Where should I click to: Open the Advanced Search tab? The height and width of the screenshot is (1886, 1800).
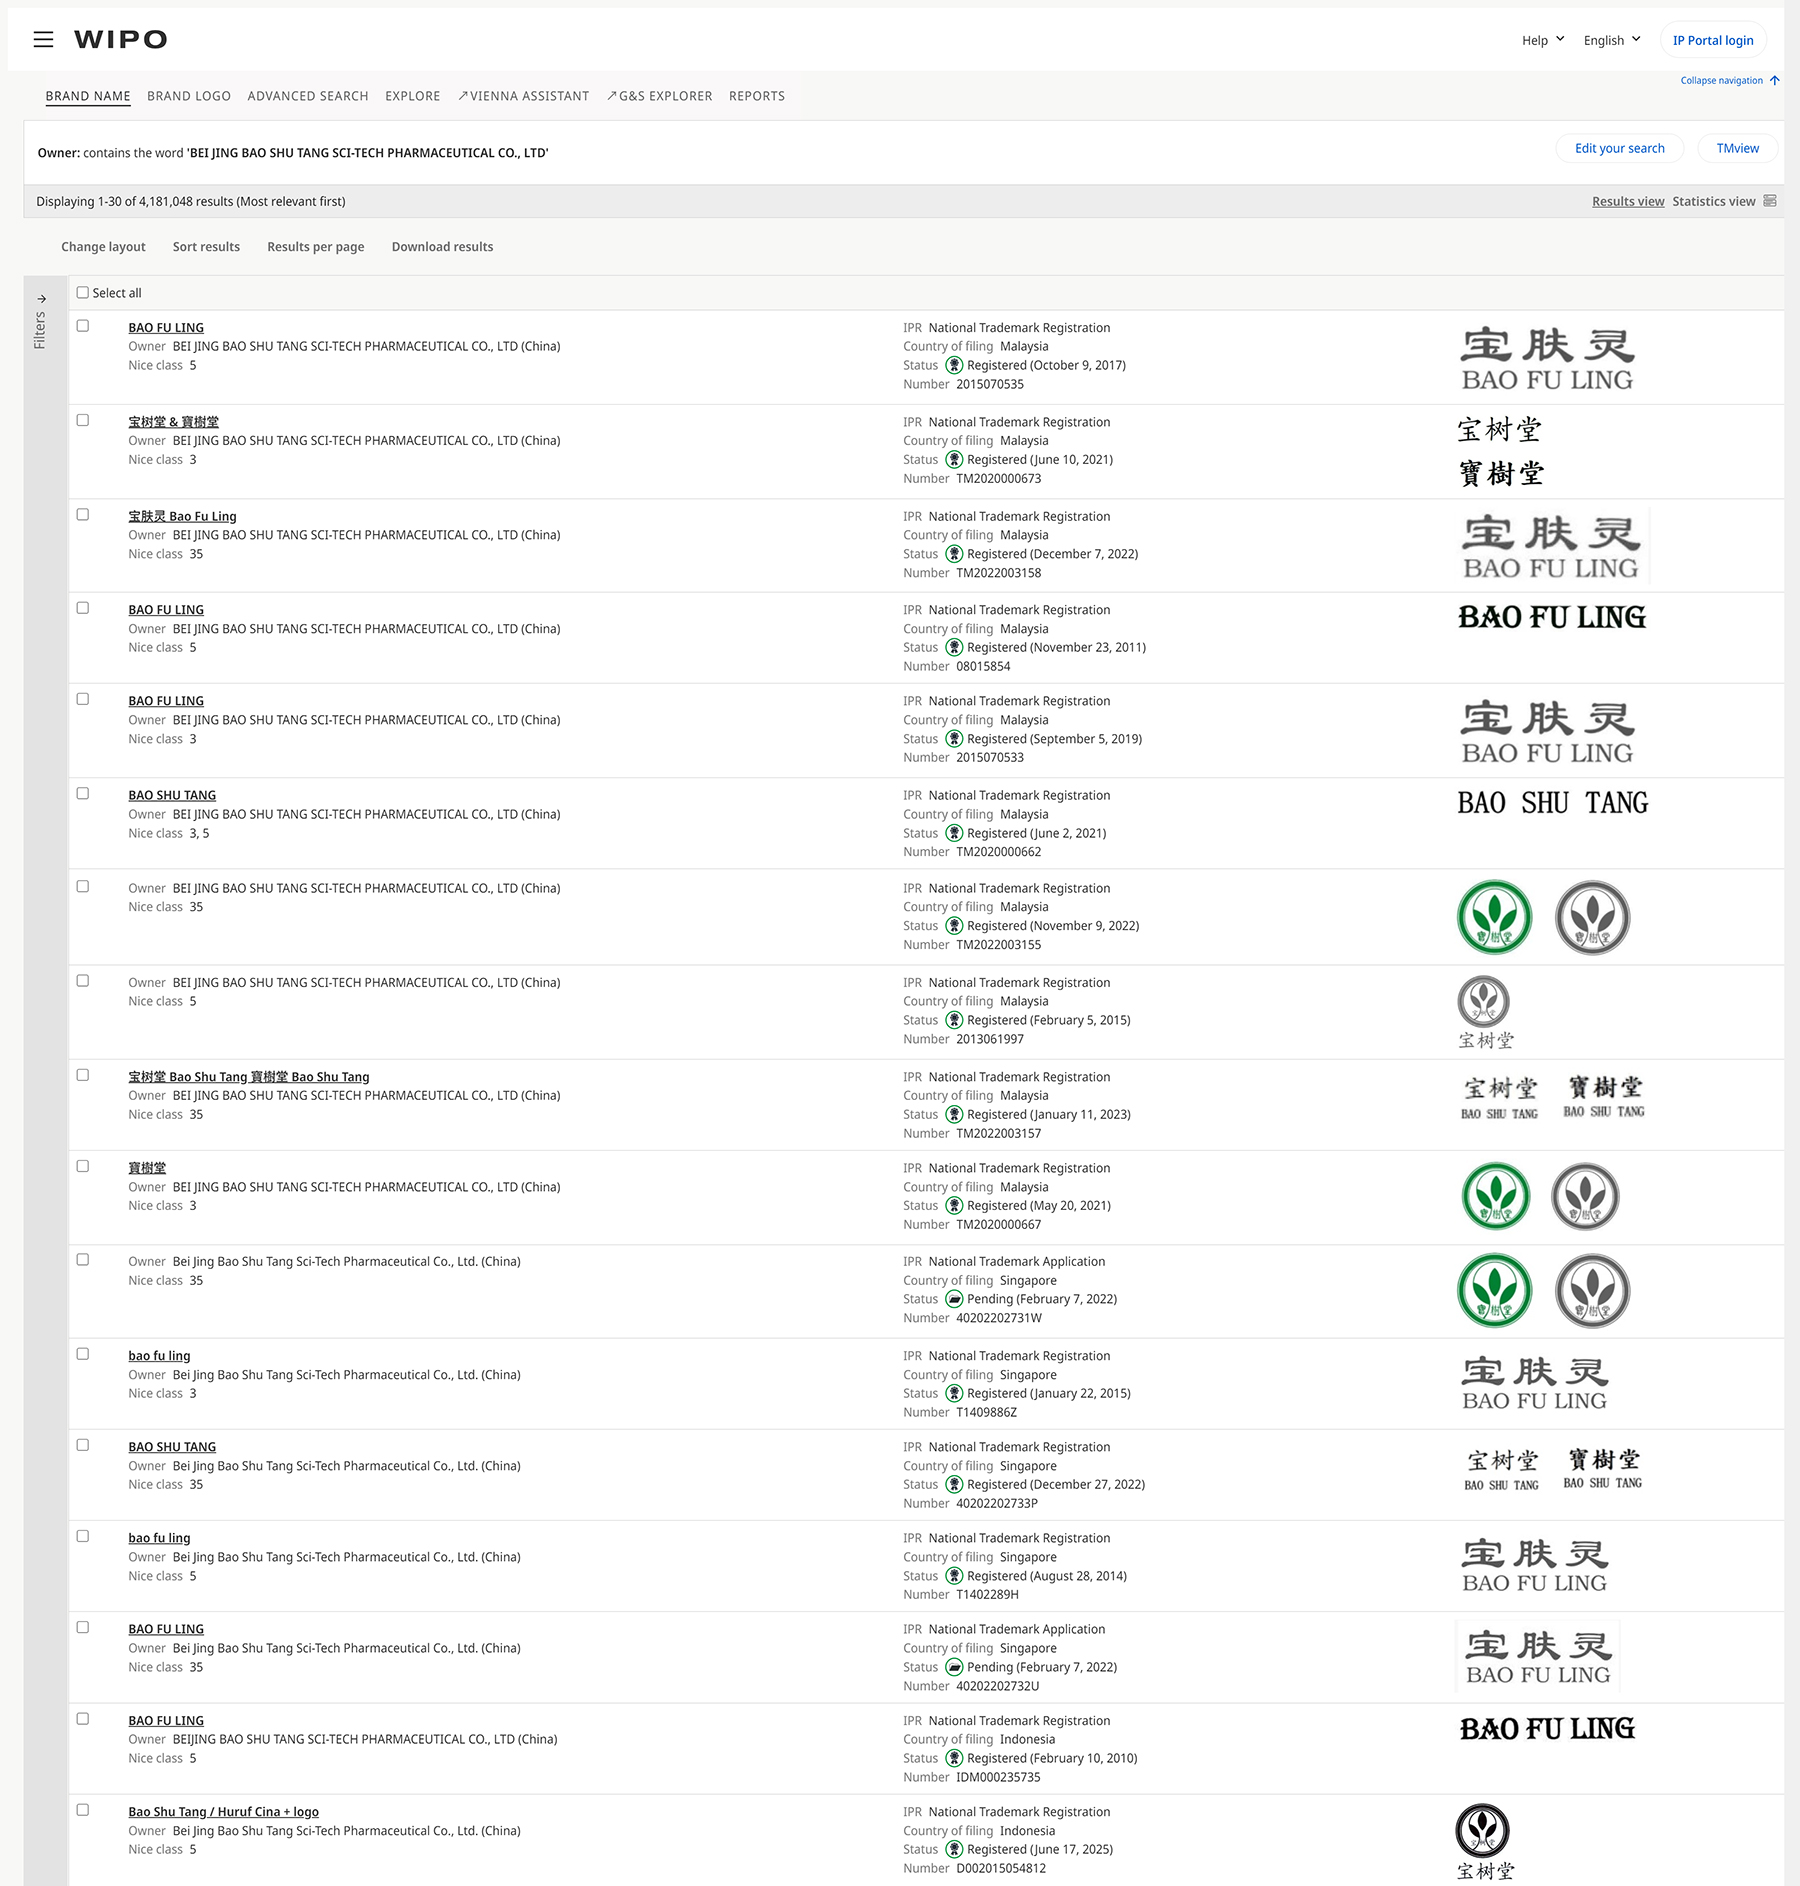pyautogui.click(x=308, y=96)
